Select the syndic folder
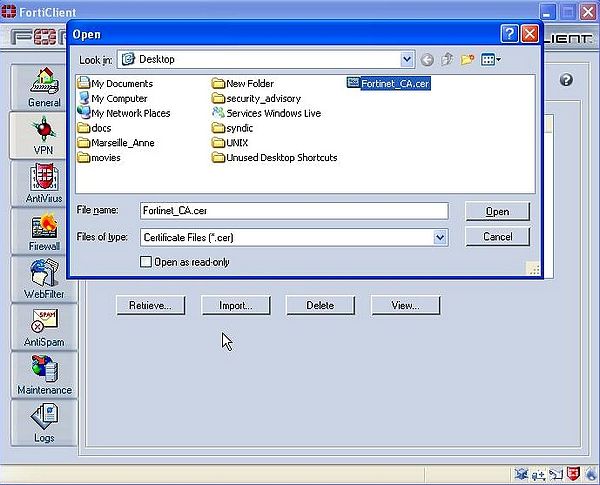The image size is (600, 485). pos(232,128)
